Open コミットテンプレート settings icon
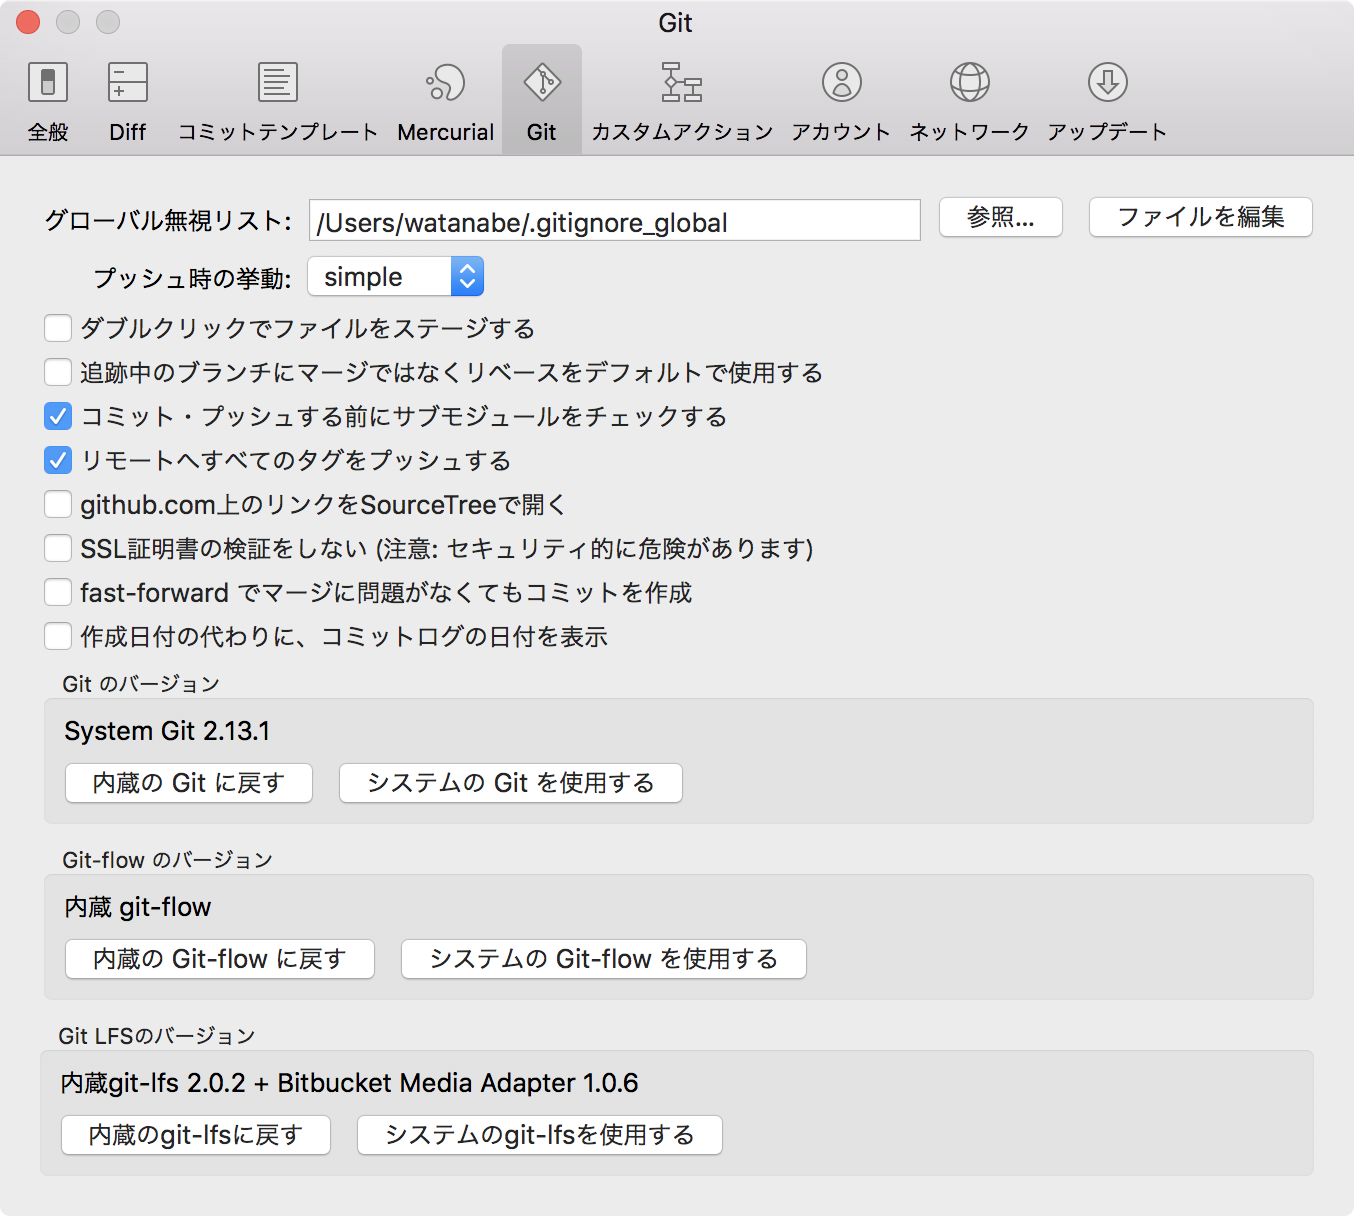Image resolution: width=1354 pixels, height=1216 pixels. pos(277,95)
